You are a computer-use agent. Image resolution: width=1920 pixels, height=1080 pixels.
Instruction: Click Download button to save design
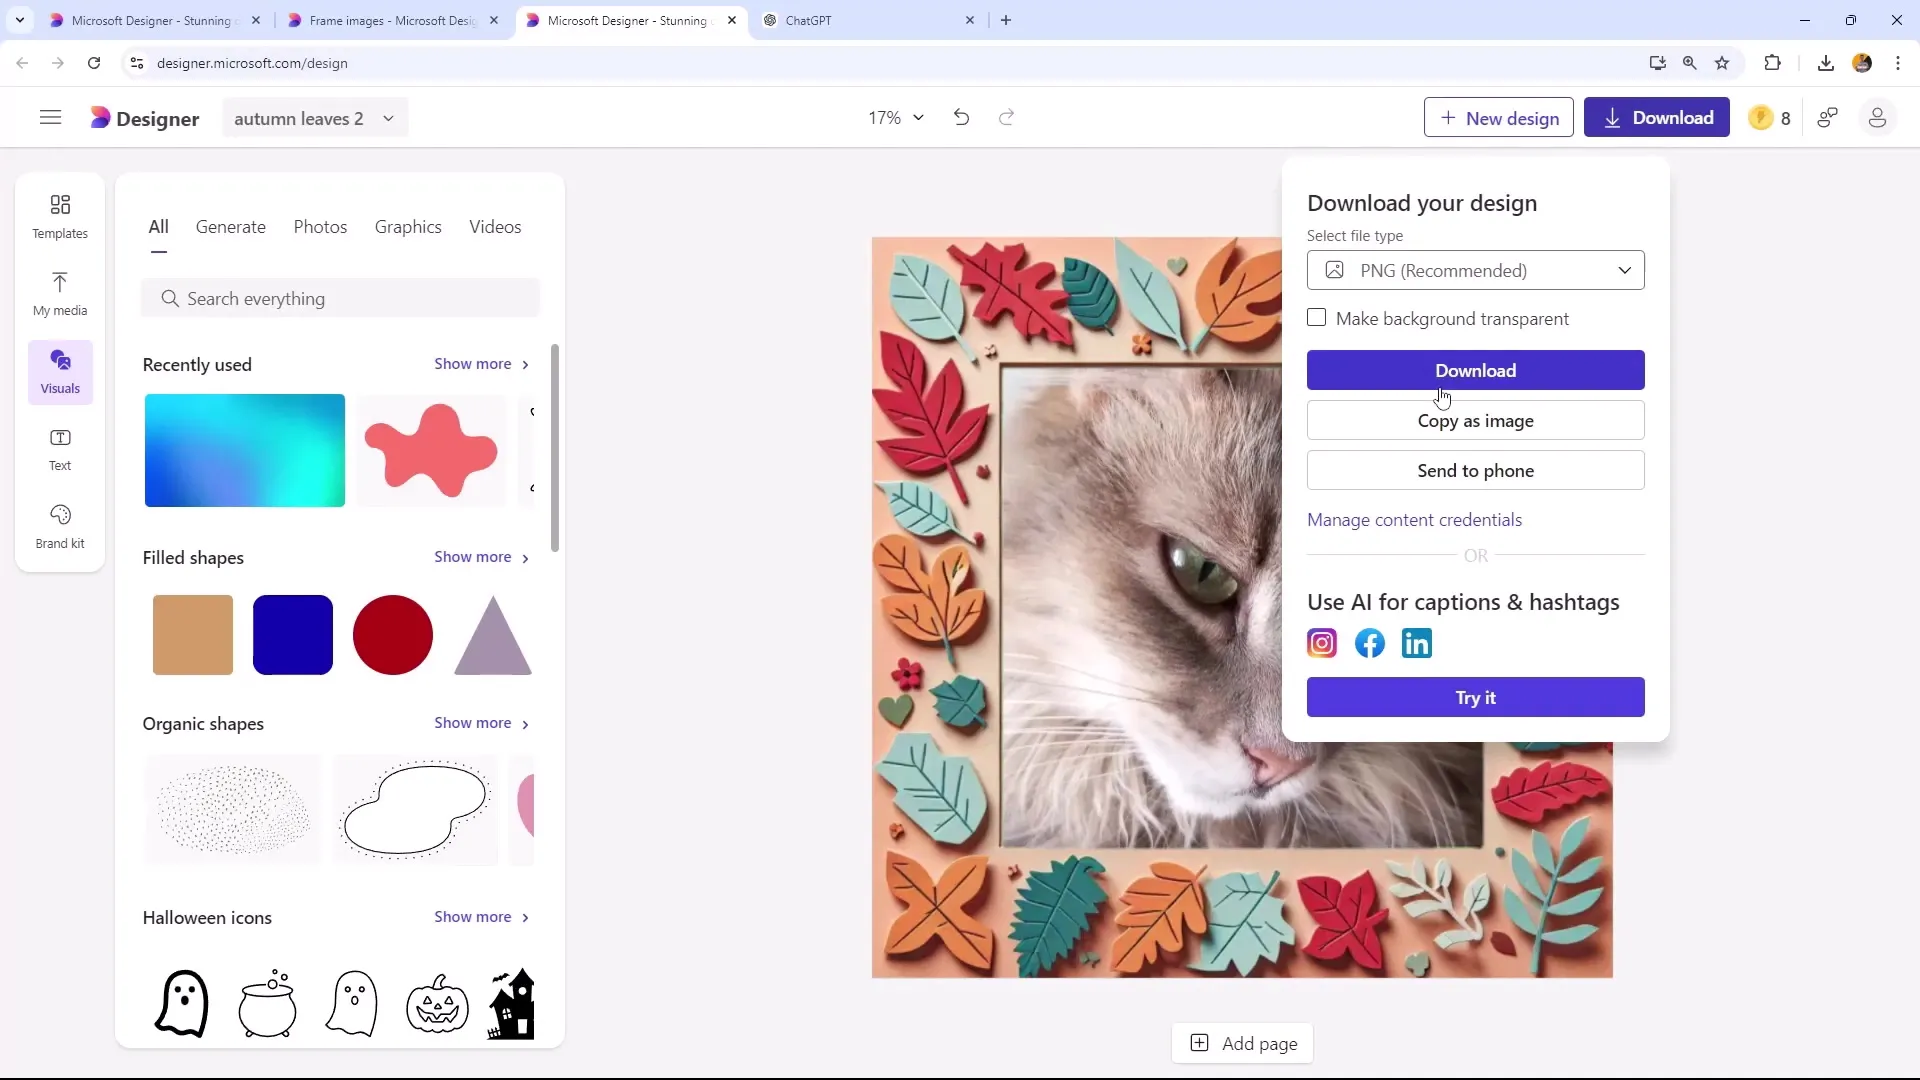coord(1476,369)
